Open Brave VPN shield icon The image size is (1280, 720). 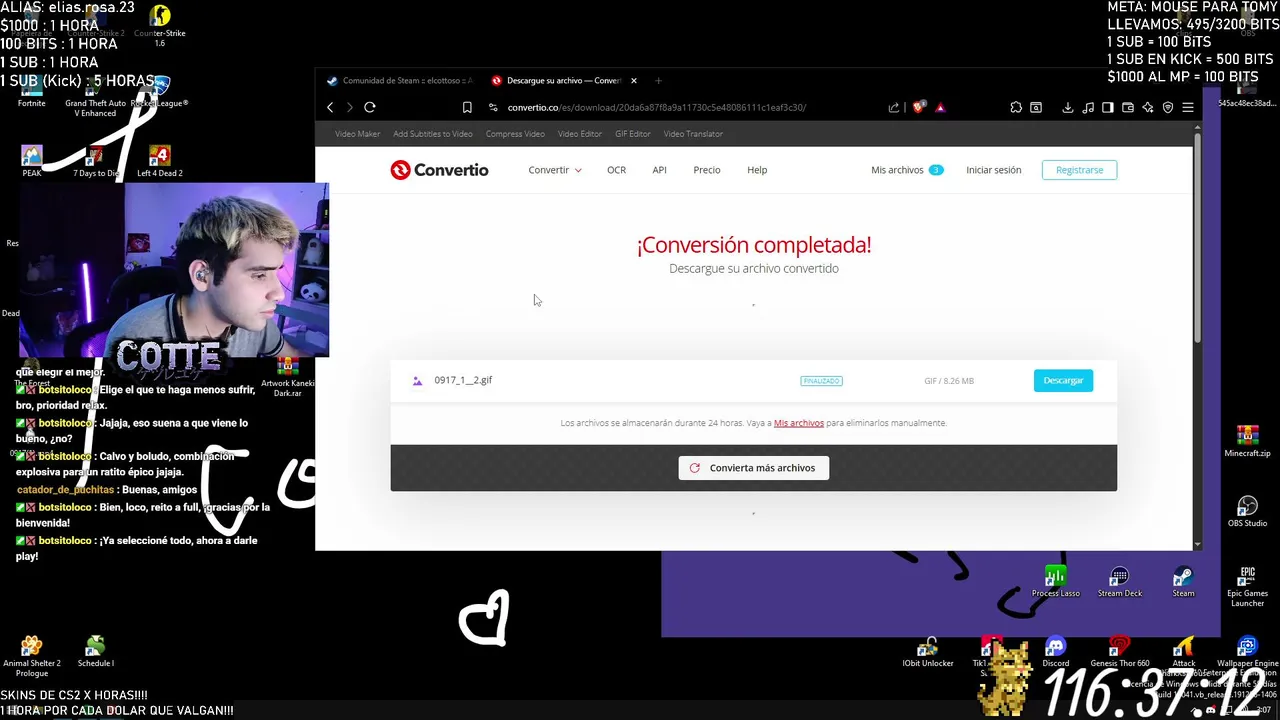point(1168,107)
